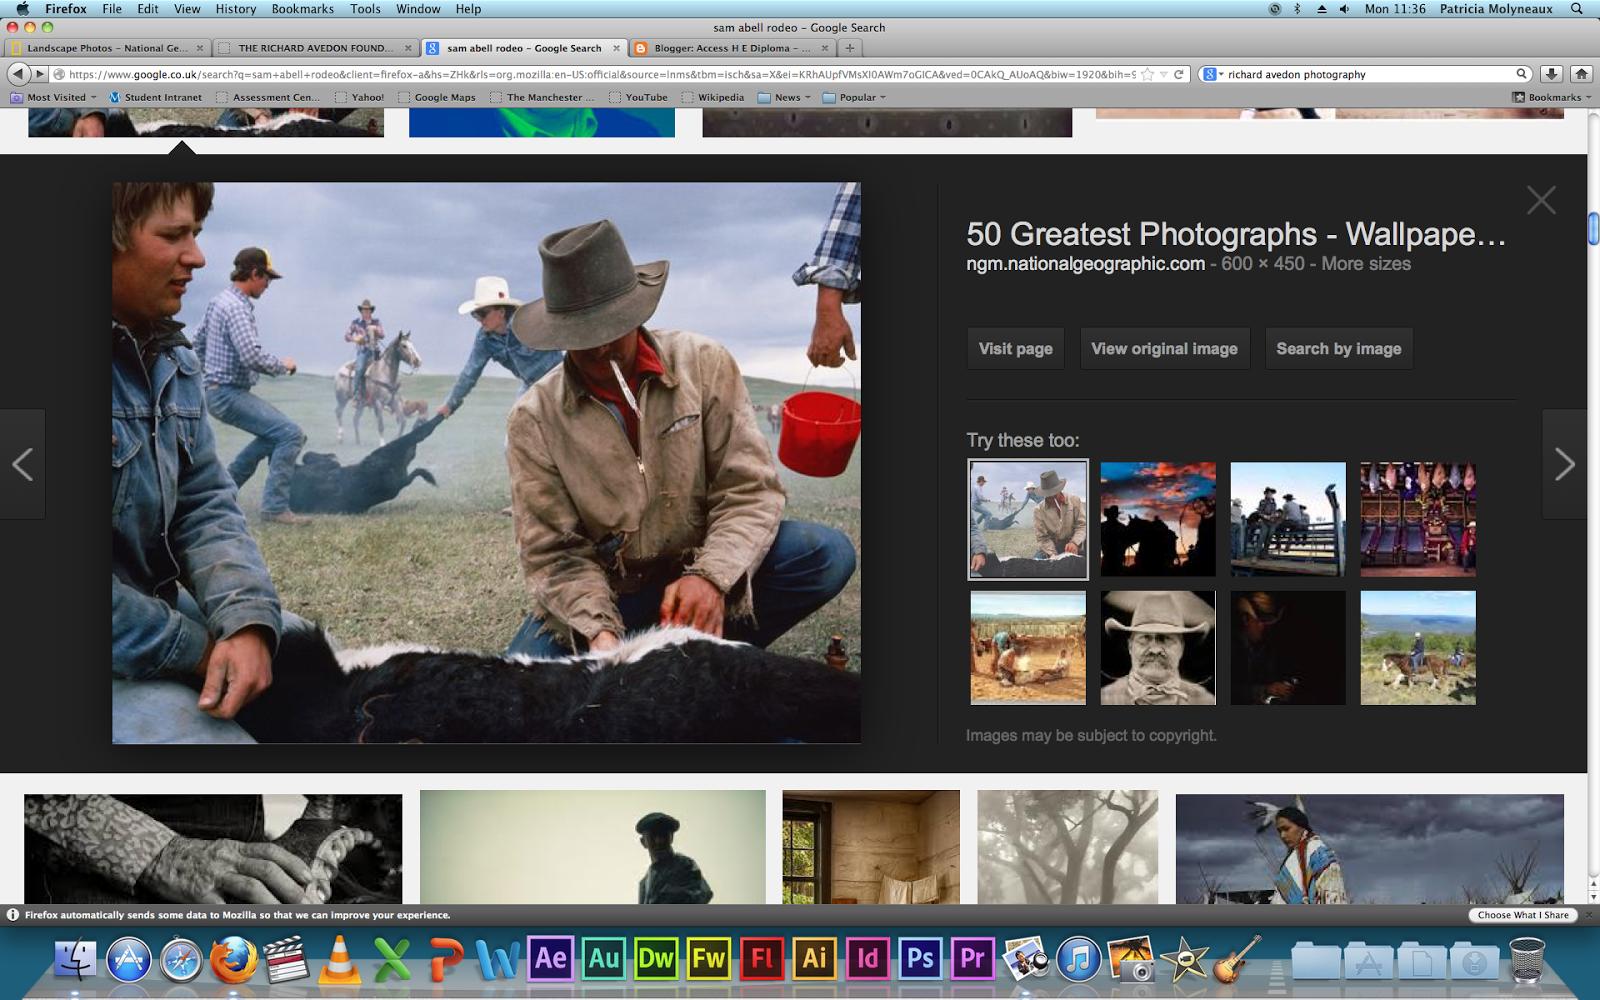Launch Adobe InDesign from the Dock
1600x1000 pixels.
point(867,959)
